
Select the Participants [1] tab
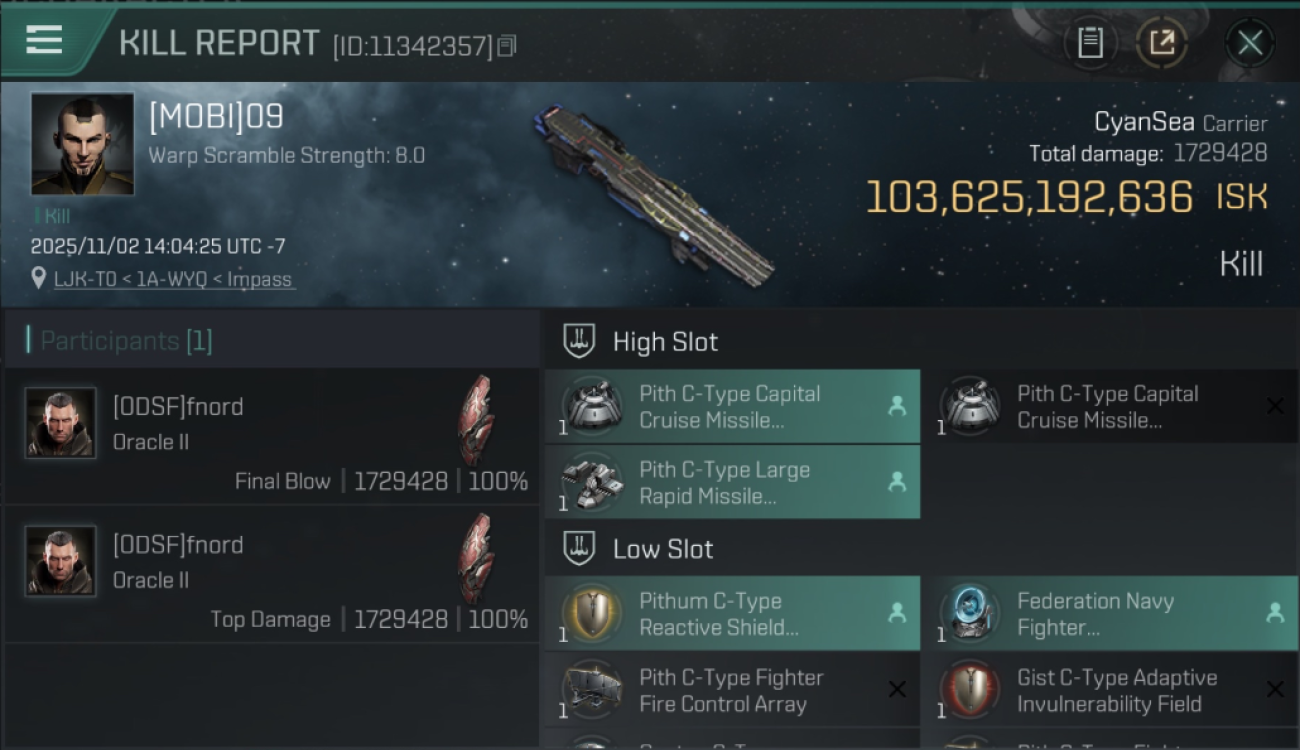tap(126, 341)
